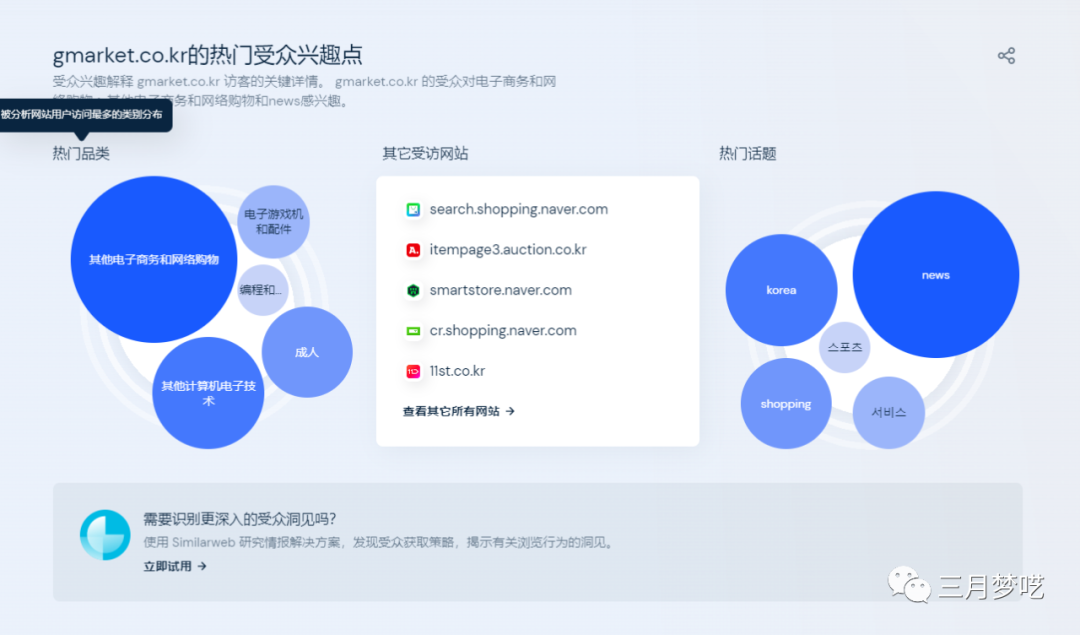Click the share icon at top right
This screenshot has width=1080, height=635.
pyautogui.click(x=1006, y=56)
